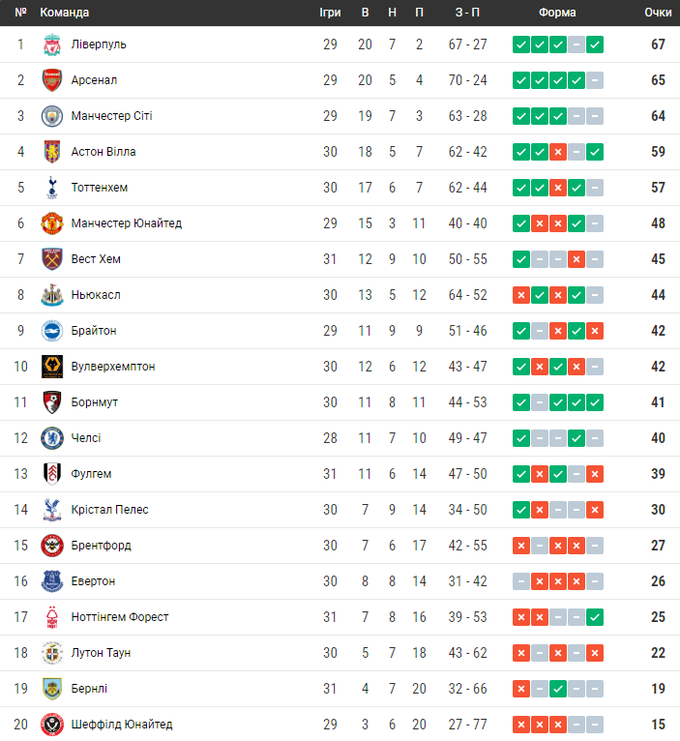Open the Вулверхемптон team link
The image size is (680, 741).
point(113,366)
